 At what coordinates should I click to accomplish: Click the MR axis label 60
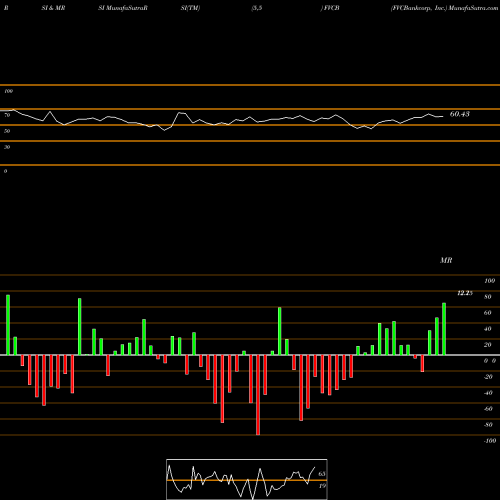488,313
